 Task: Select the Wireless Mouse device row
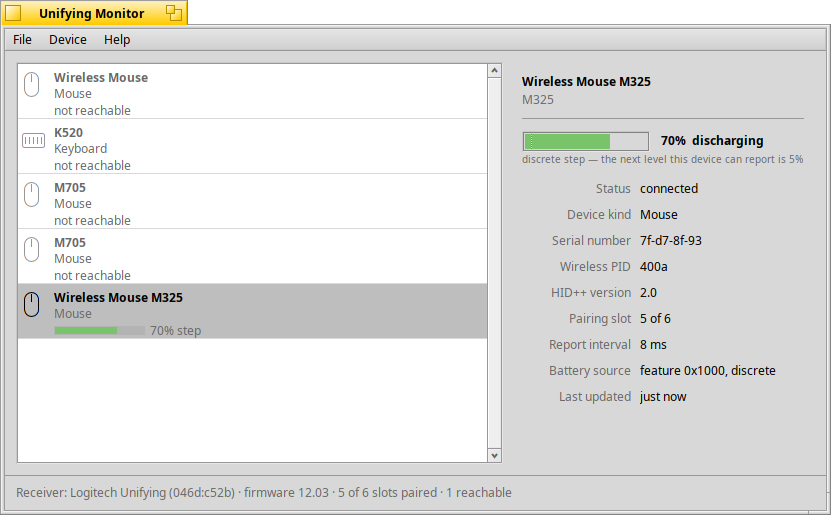pos(252,92)
